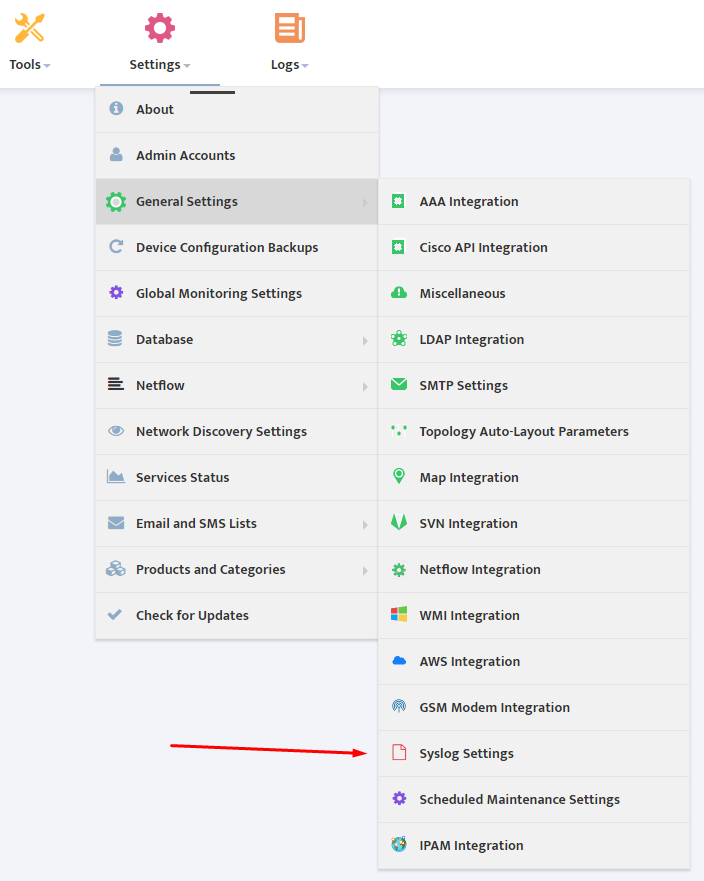
Task: Click the SMTP Settings green envelope icon
Action: (x=399, y=384)
